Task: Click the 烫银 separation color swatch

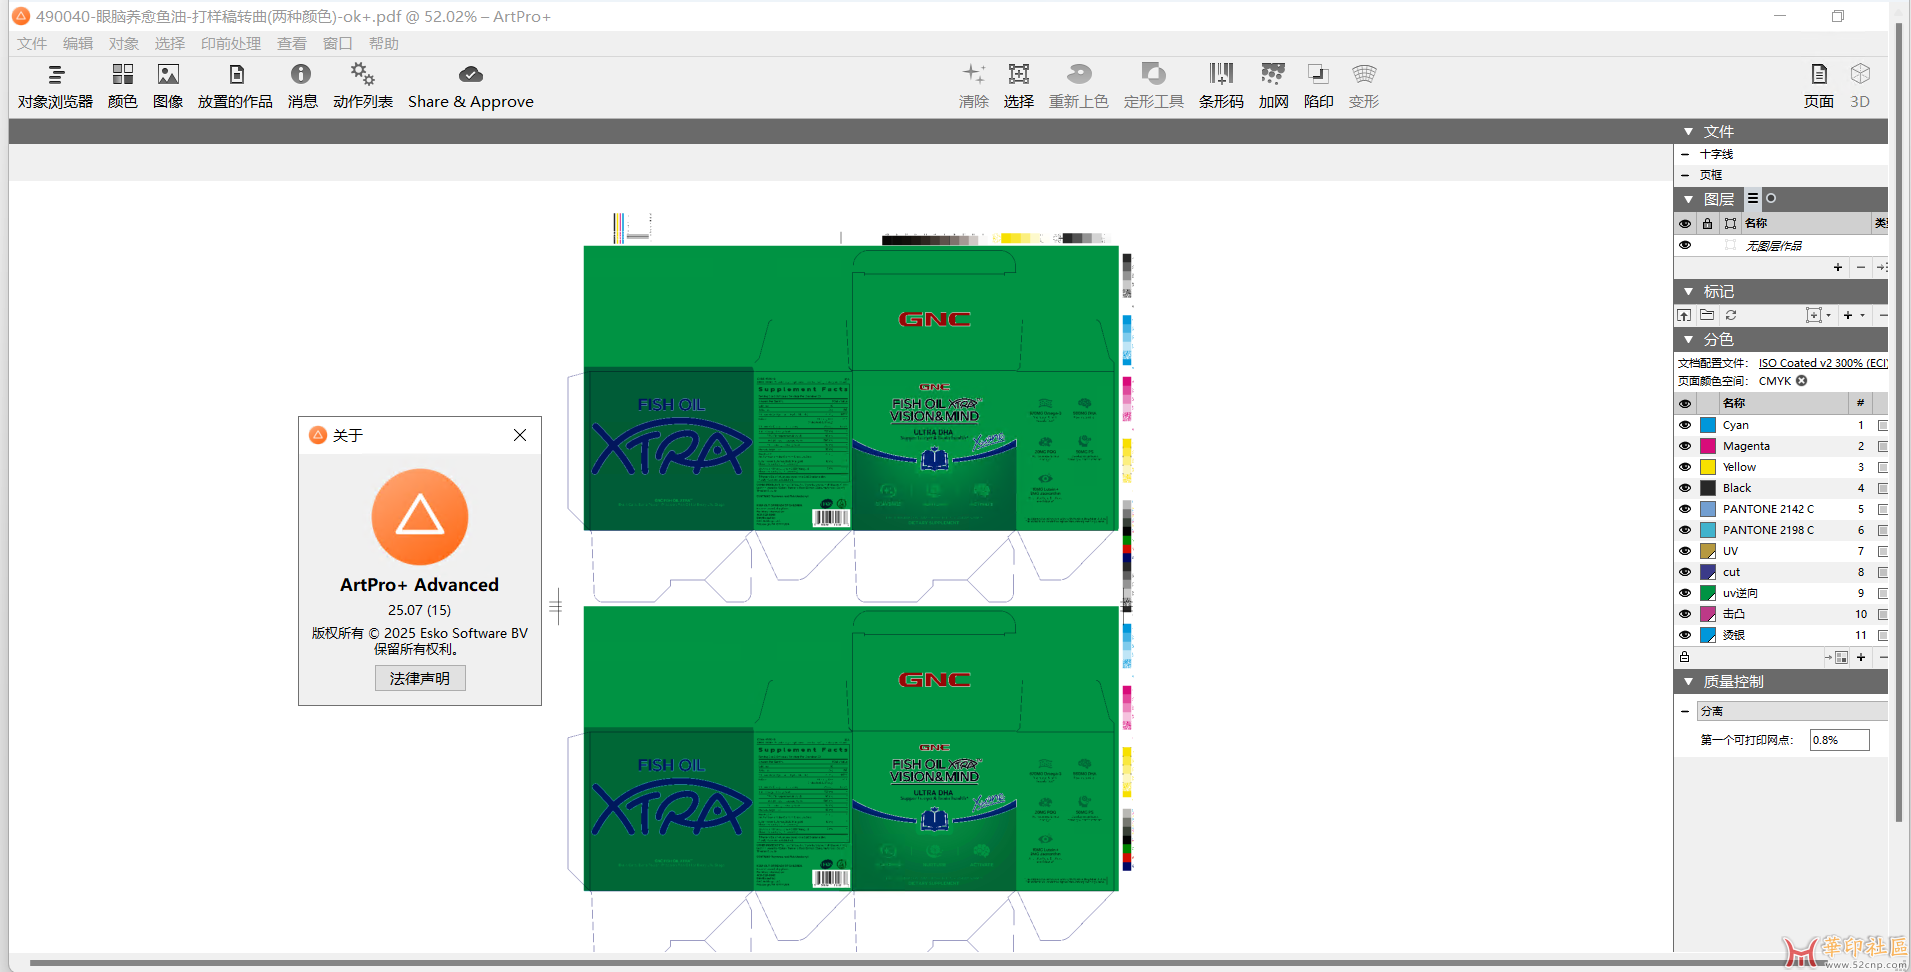Action: pyautogui.click(x=1708, y=635)
